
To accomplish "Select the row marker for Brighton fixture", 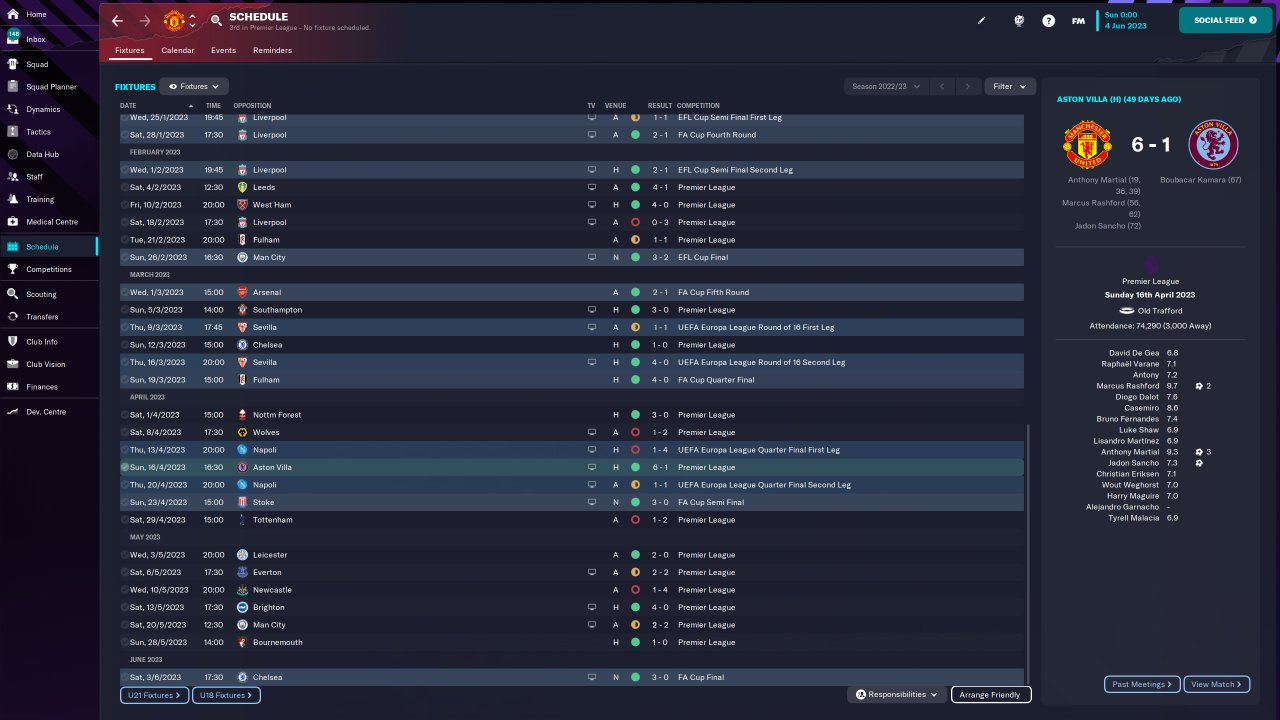I will (125, 607).
